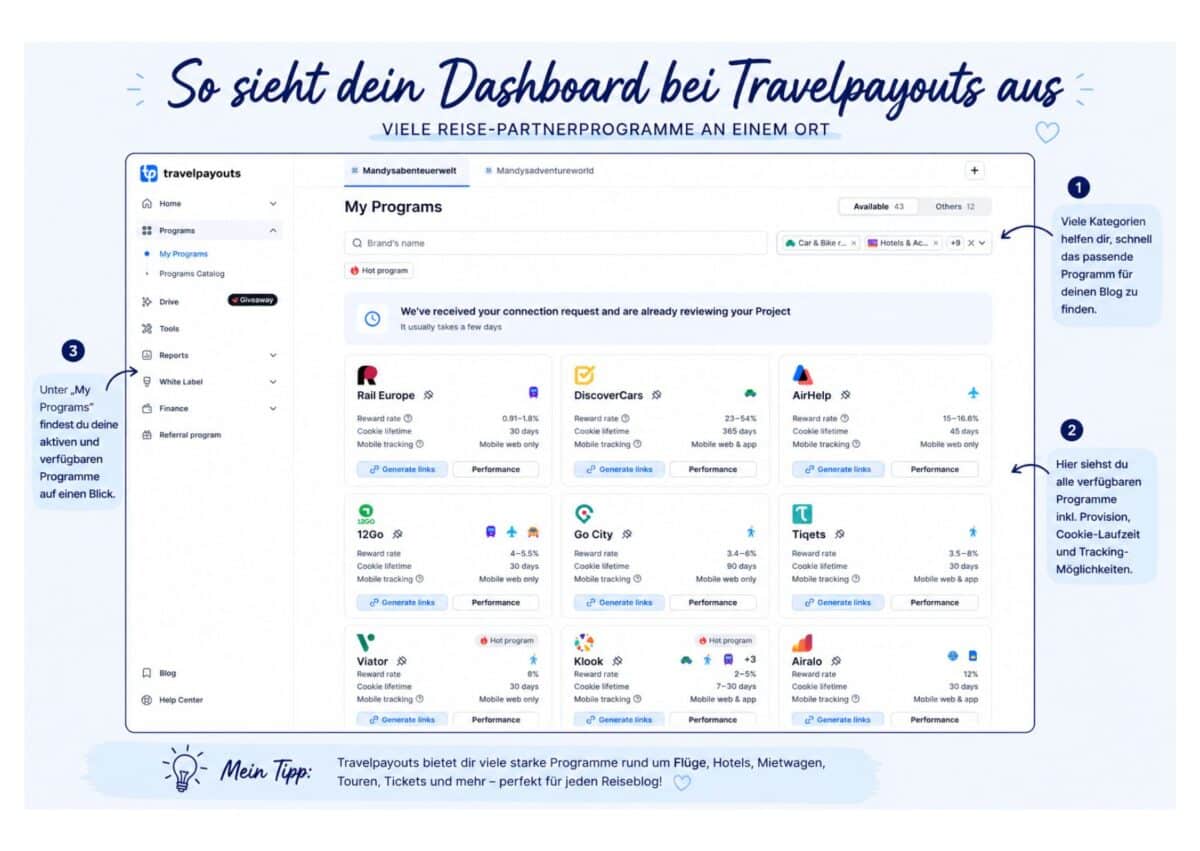
Task: Click Rail Europe's train category icon
Action: coord(534,393)
